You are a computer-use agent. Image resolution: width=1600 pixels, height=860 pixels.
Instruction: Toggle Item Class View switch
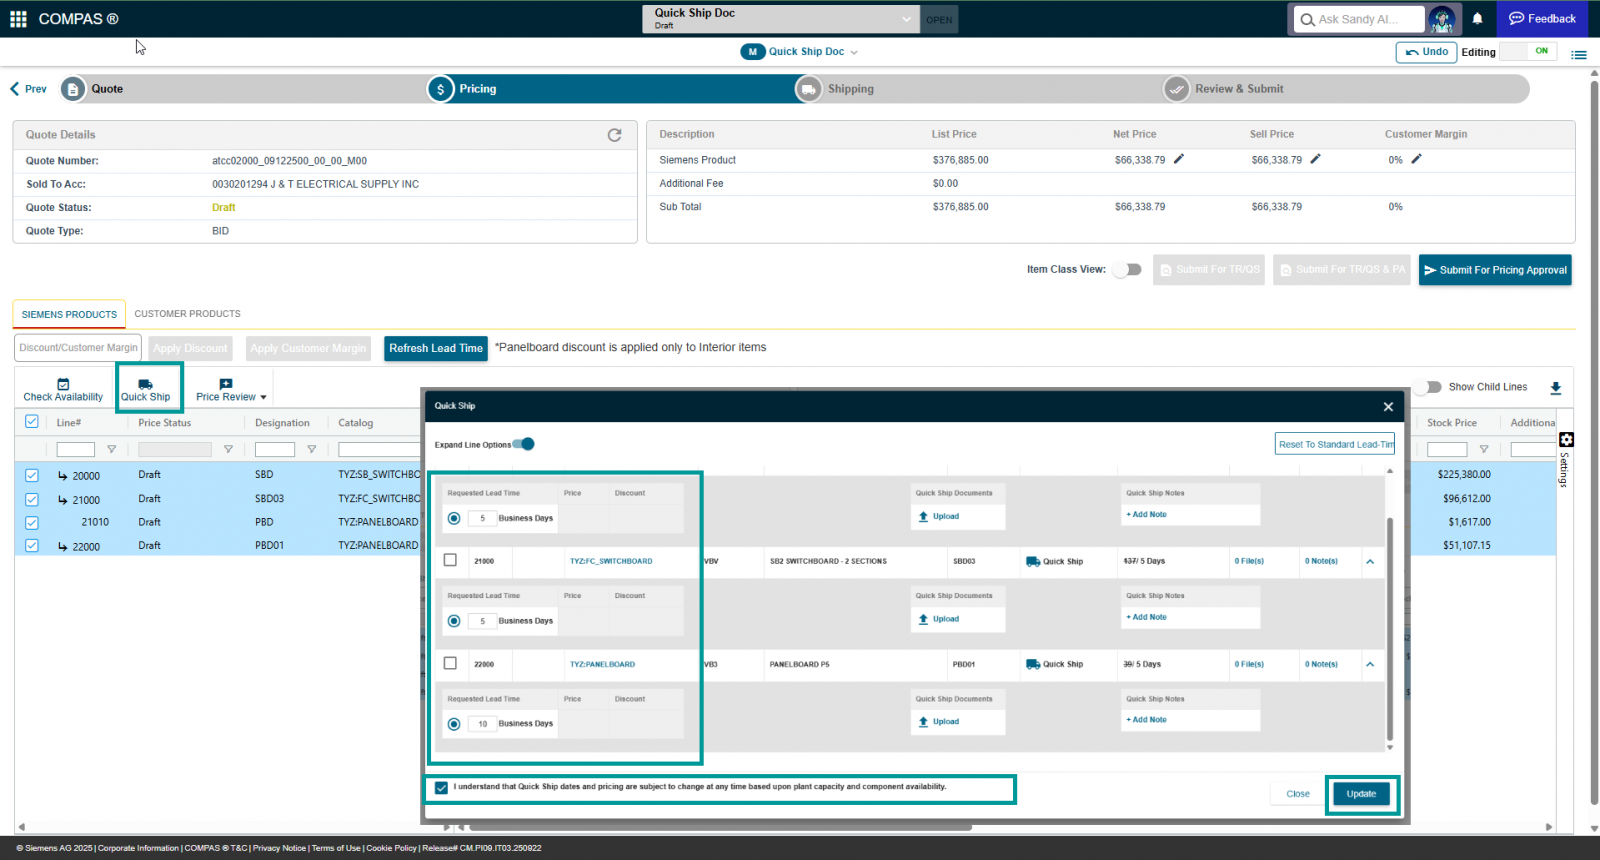coord(1127,270)
